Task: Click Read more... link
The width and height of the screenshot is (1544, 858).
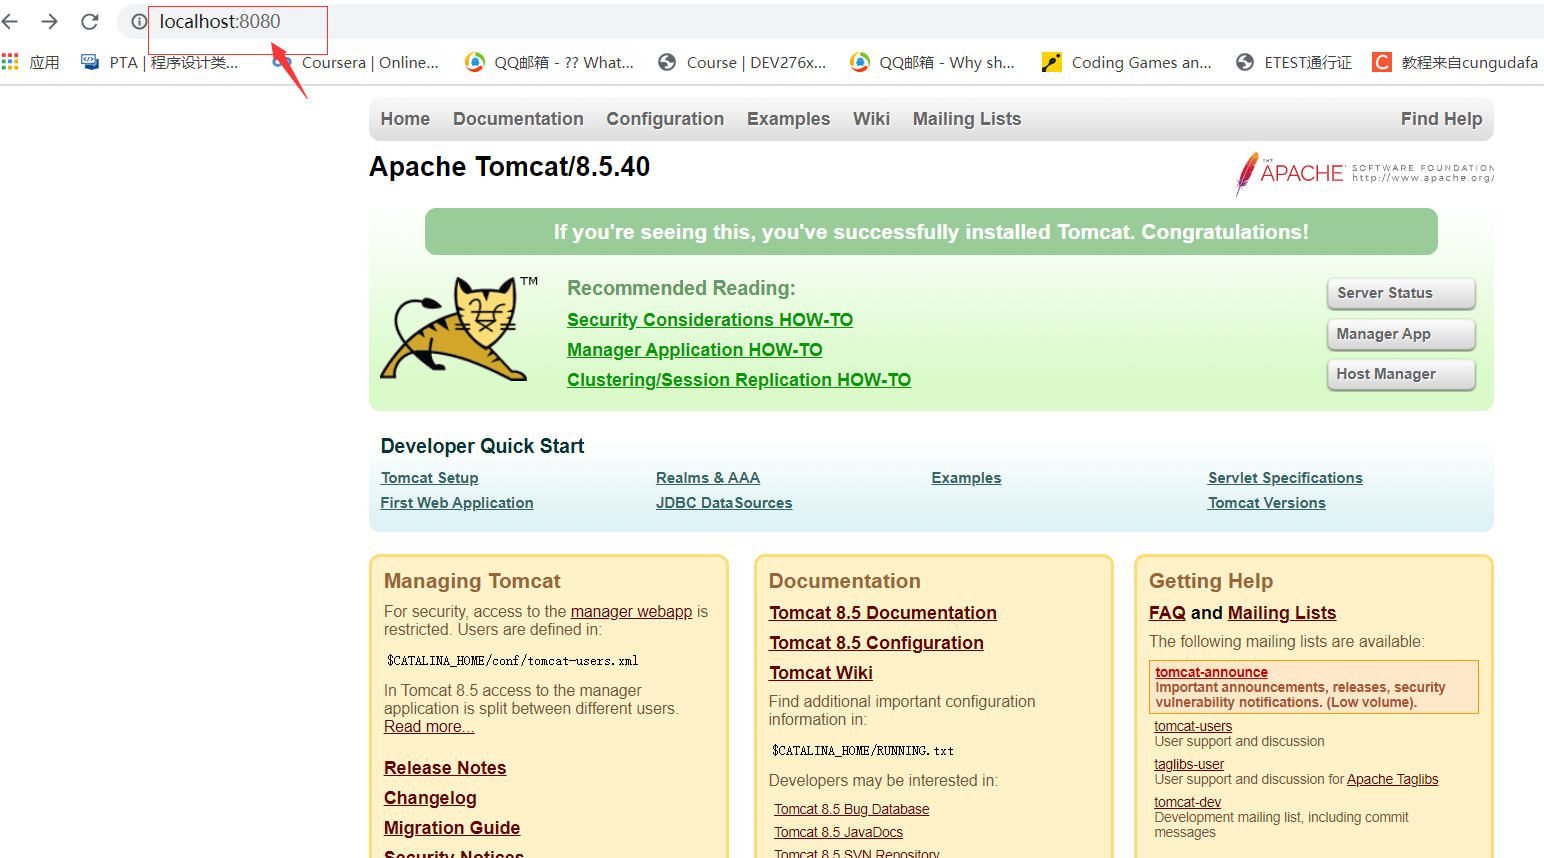Action: pyautogui.click(x=429, y=726)
